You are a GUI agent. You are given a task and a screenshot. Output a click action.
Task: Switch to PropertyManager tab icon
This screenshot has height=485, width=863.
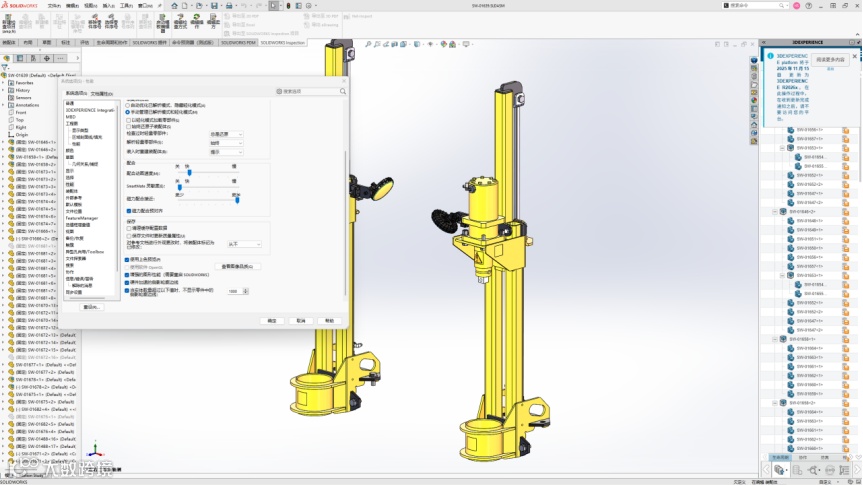point(20,58)
